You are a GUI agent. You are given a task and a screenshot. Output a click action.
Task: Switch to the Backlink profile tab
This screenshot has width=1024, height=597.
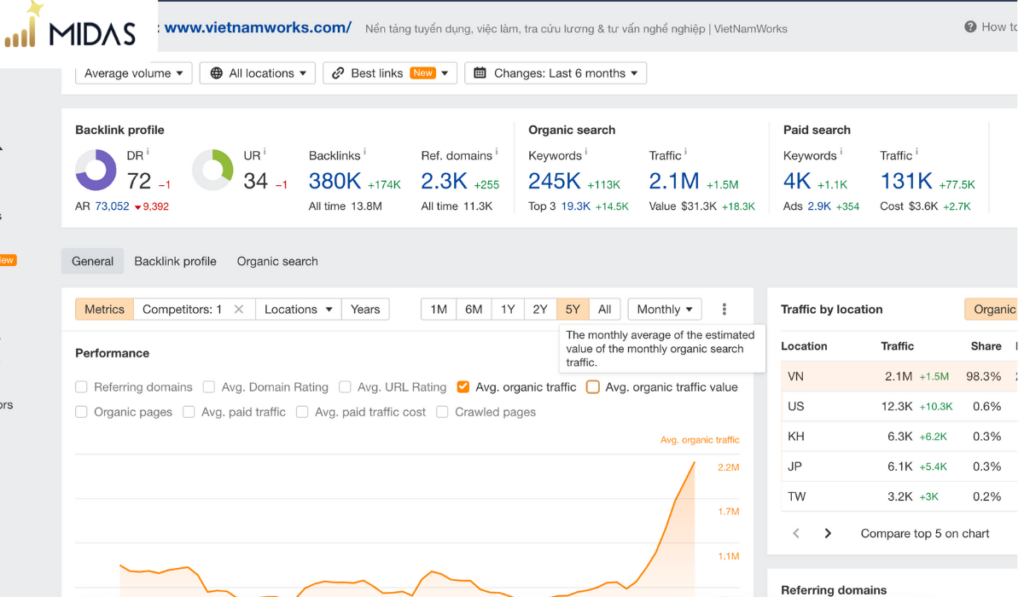[x=175, y=261]
